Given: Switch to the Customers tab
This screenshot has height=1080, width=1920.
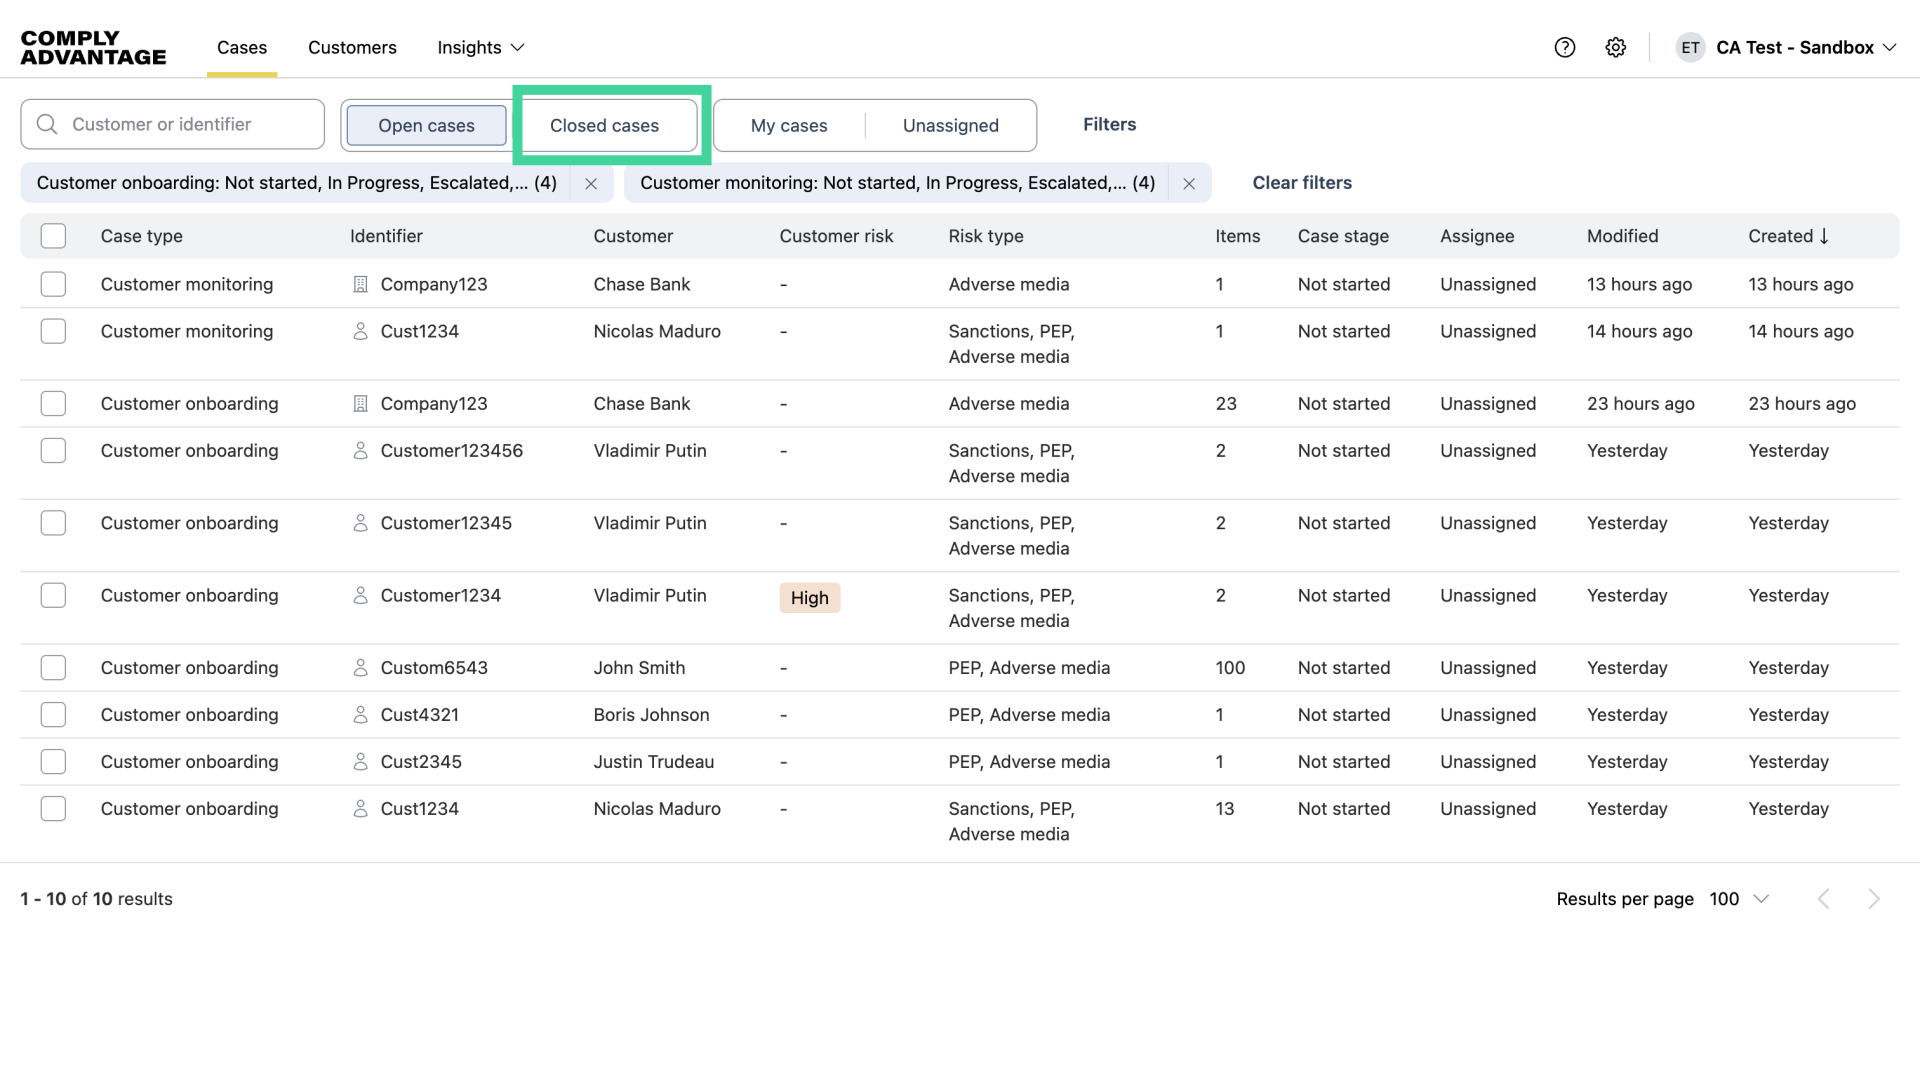Looking at the screenshot, I should click(x=352, y=47).
